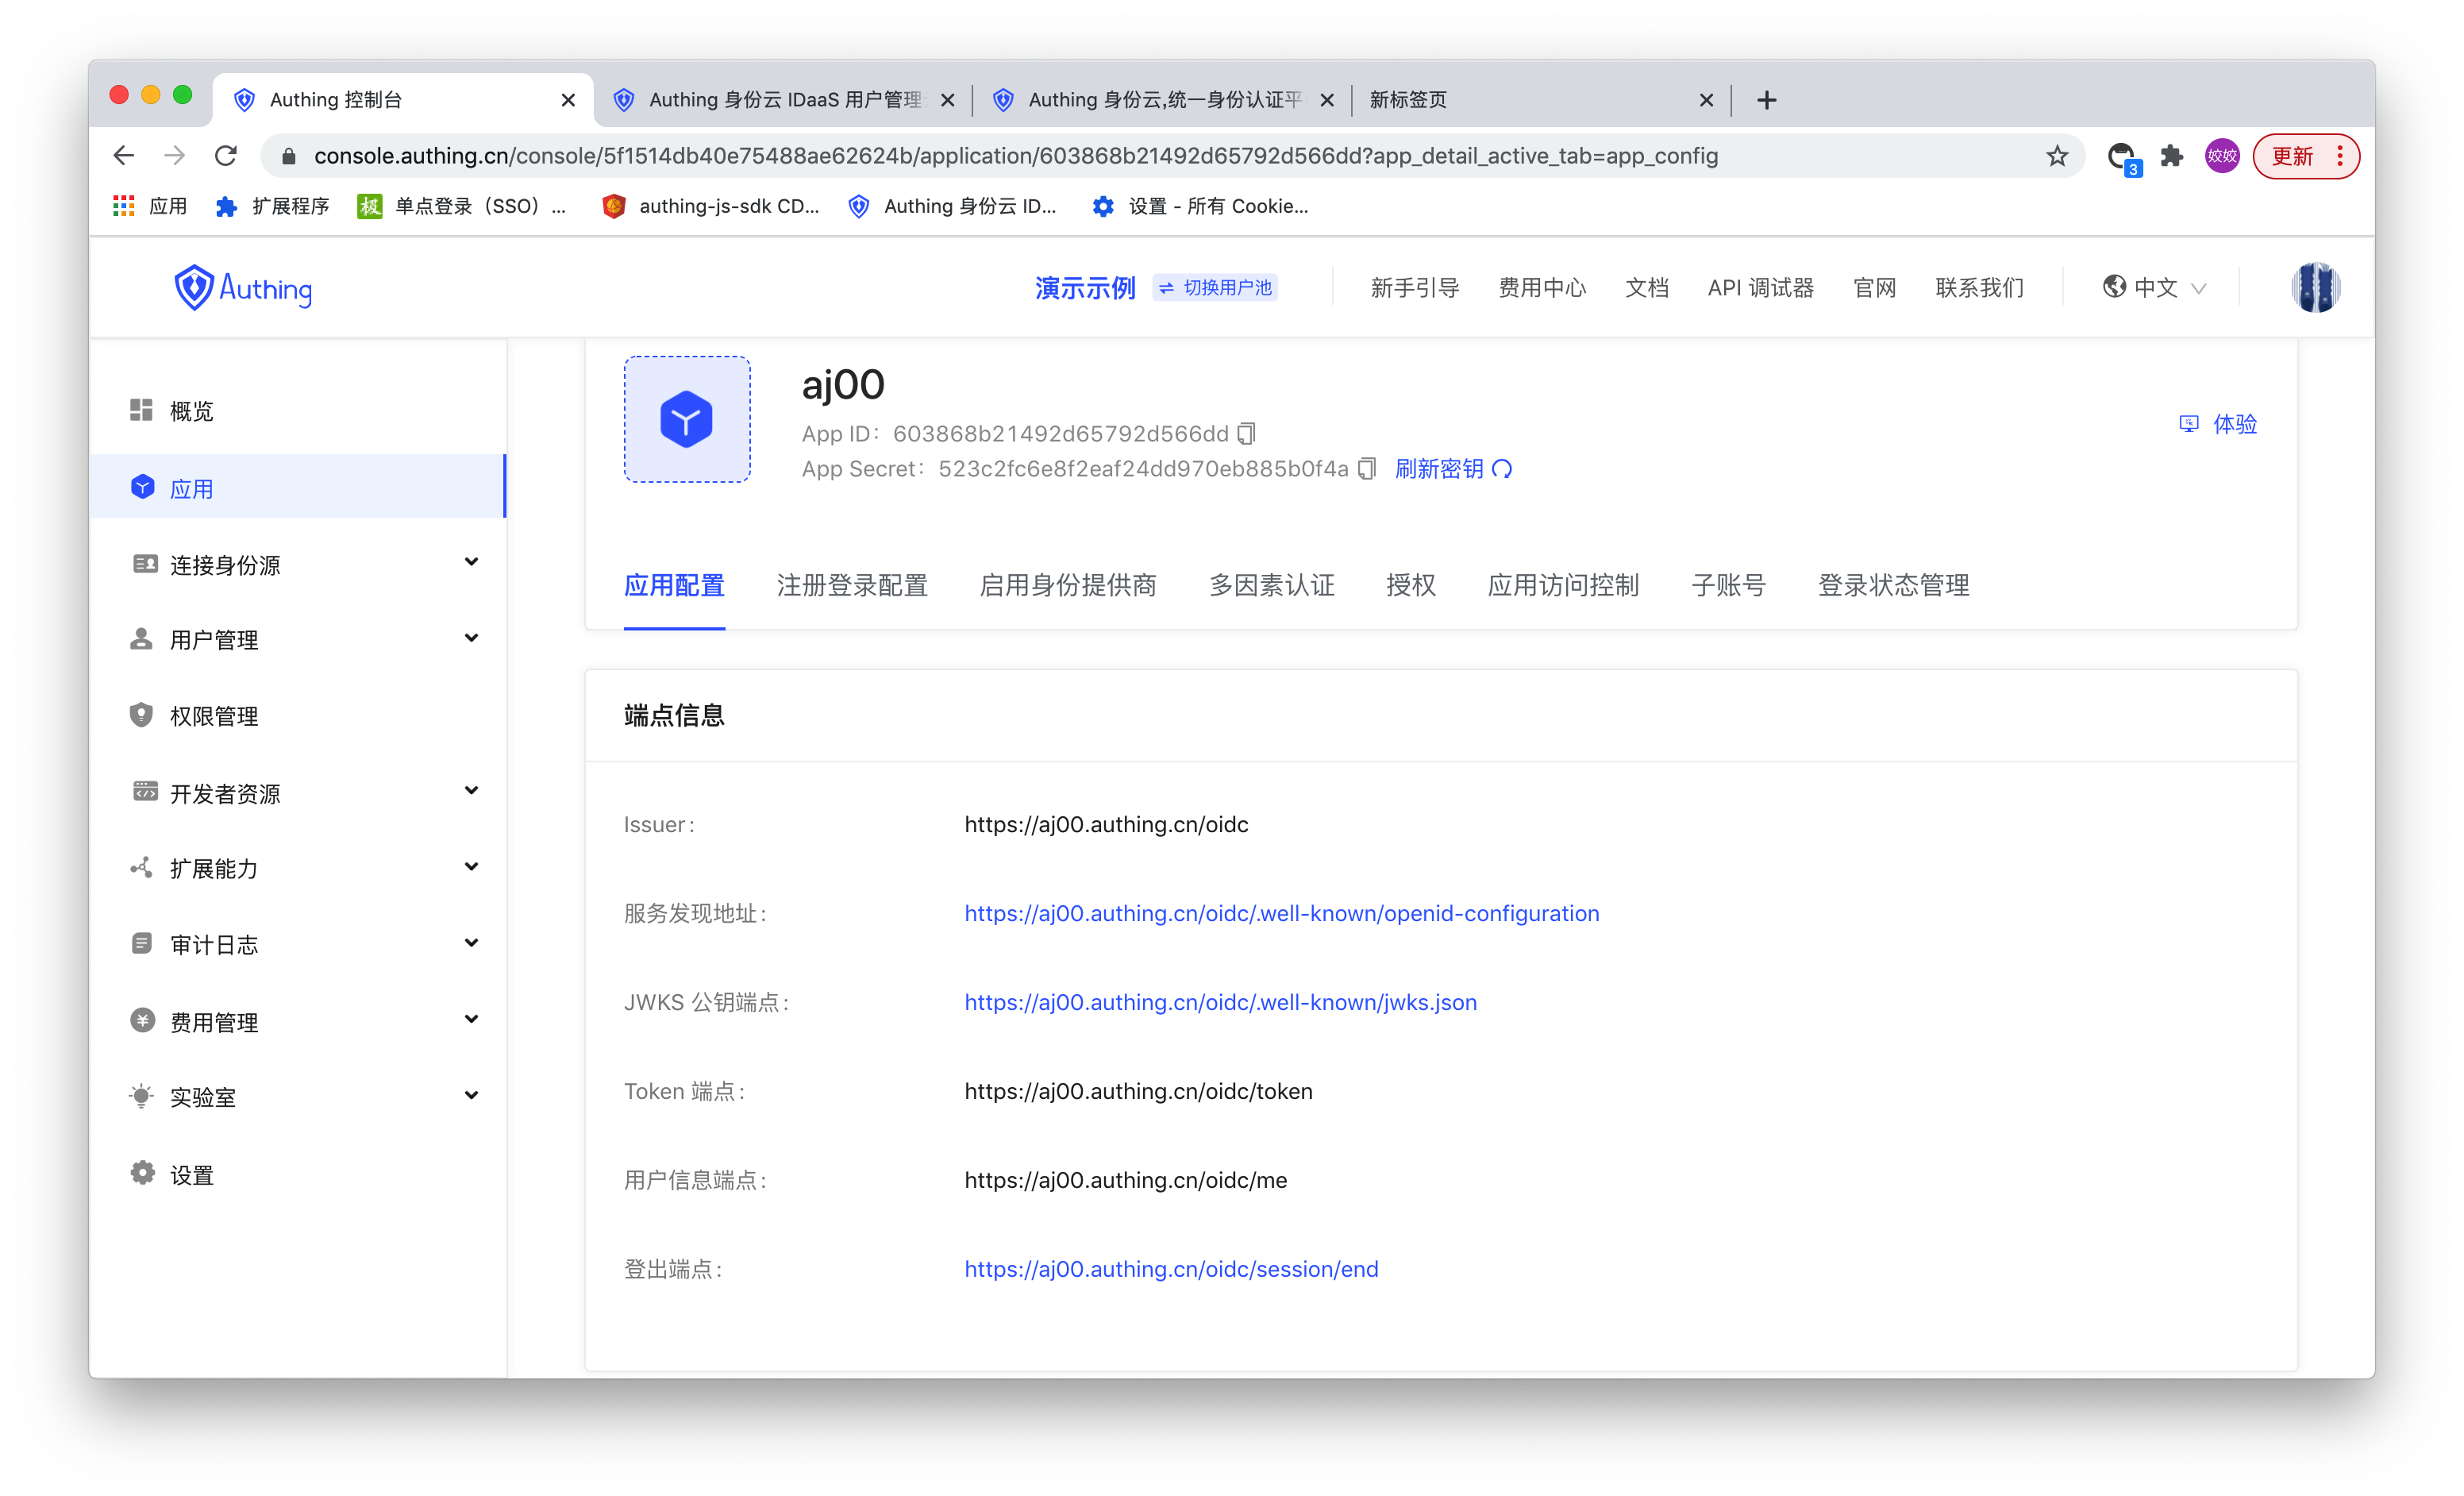Screen dimensions: 2464x1496
Task: Click the aj00 application logo
Action: [x=687, y=419]
